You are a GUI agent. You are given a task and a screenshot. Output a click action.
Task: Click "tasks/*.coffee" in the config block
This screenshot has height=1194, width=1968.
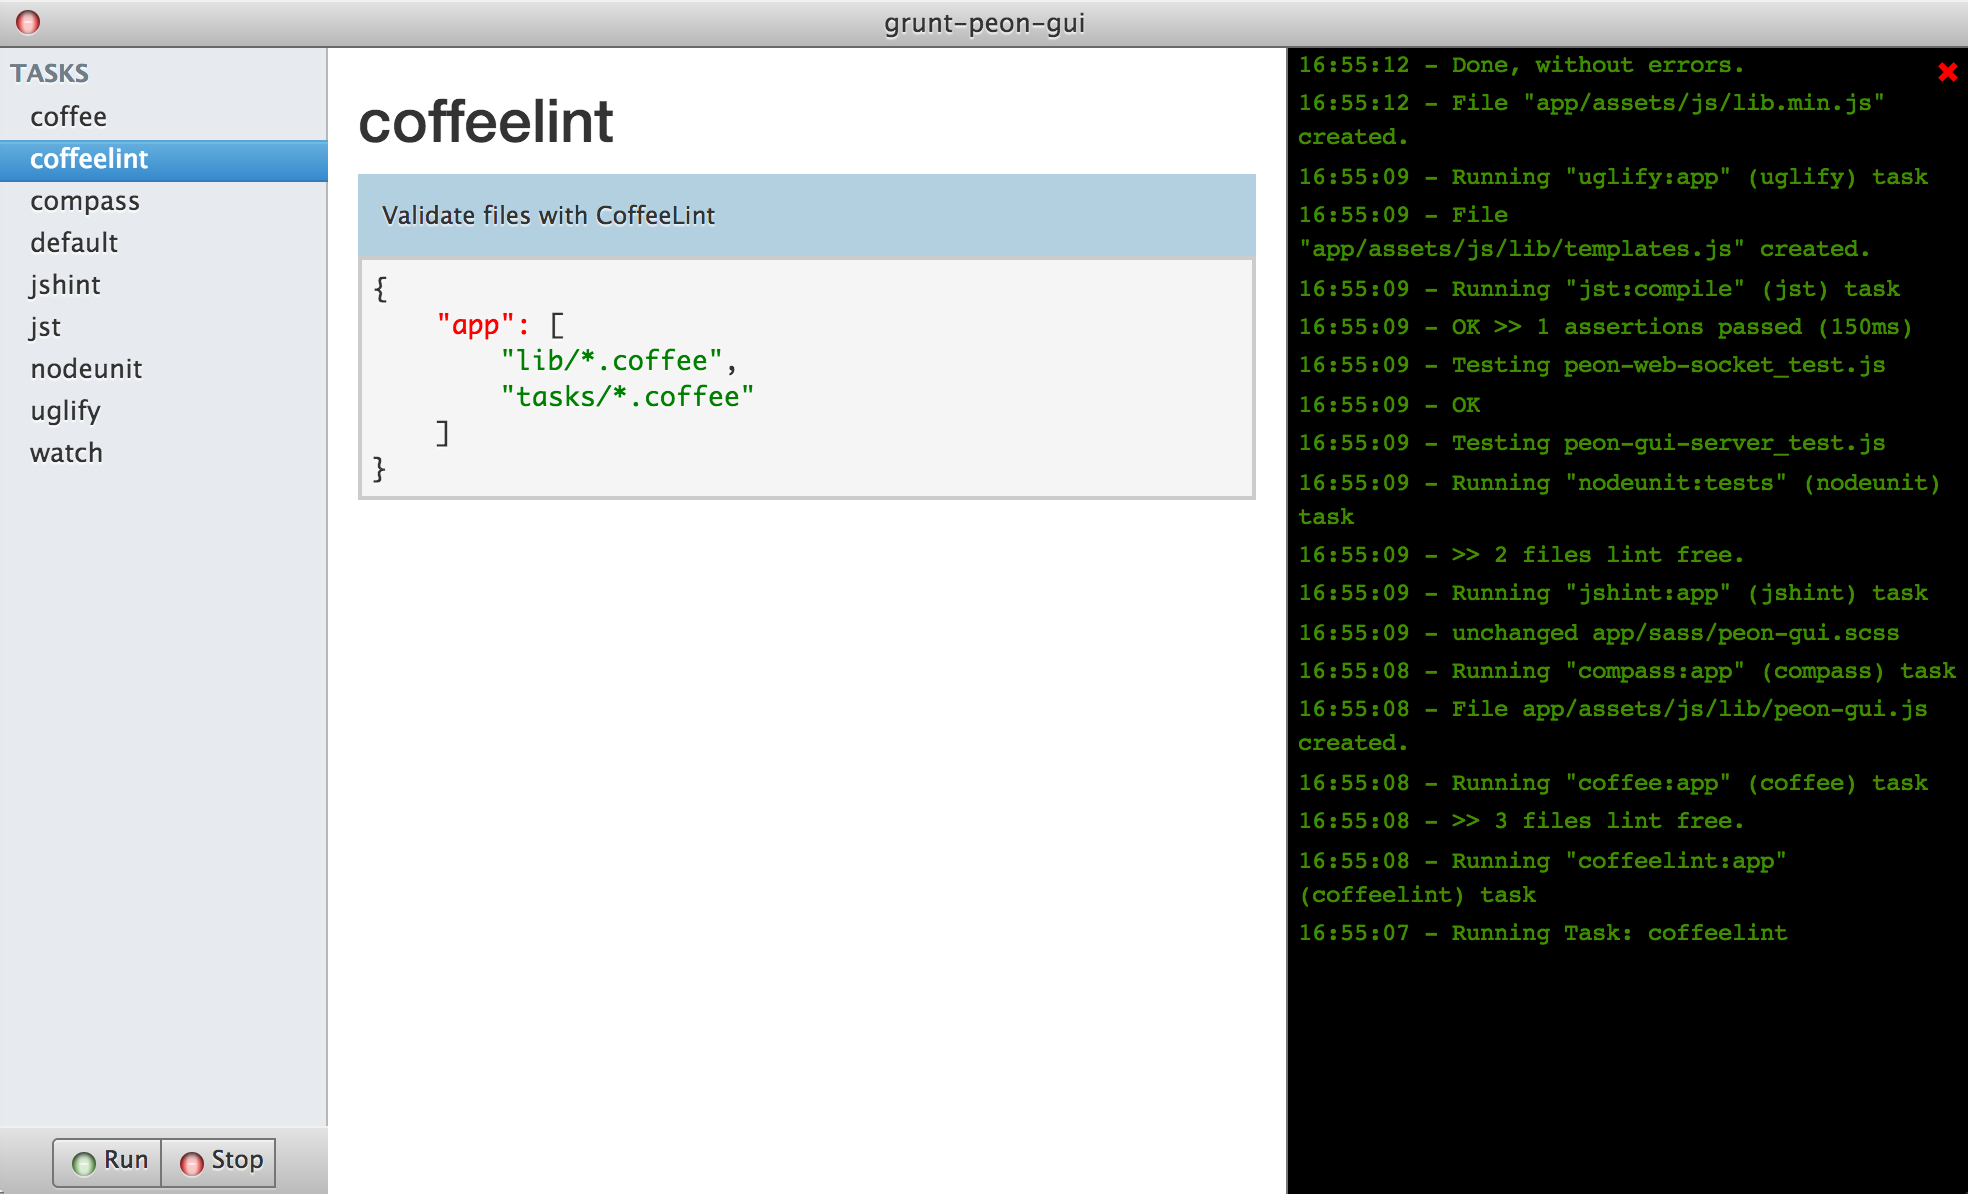[627, 396]
